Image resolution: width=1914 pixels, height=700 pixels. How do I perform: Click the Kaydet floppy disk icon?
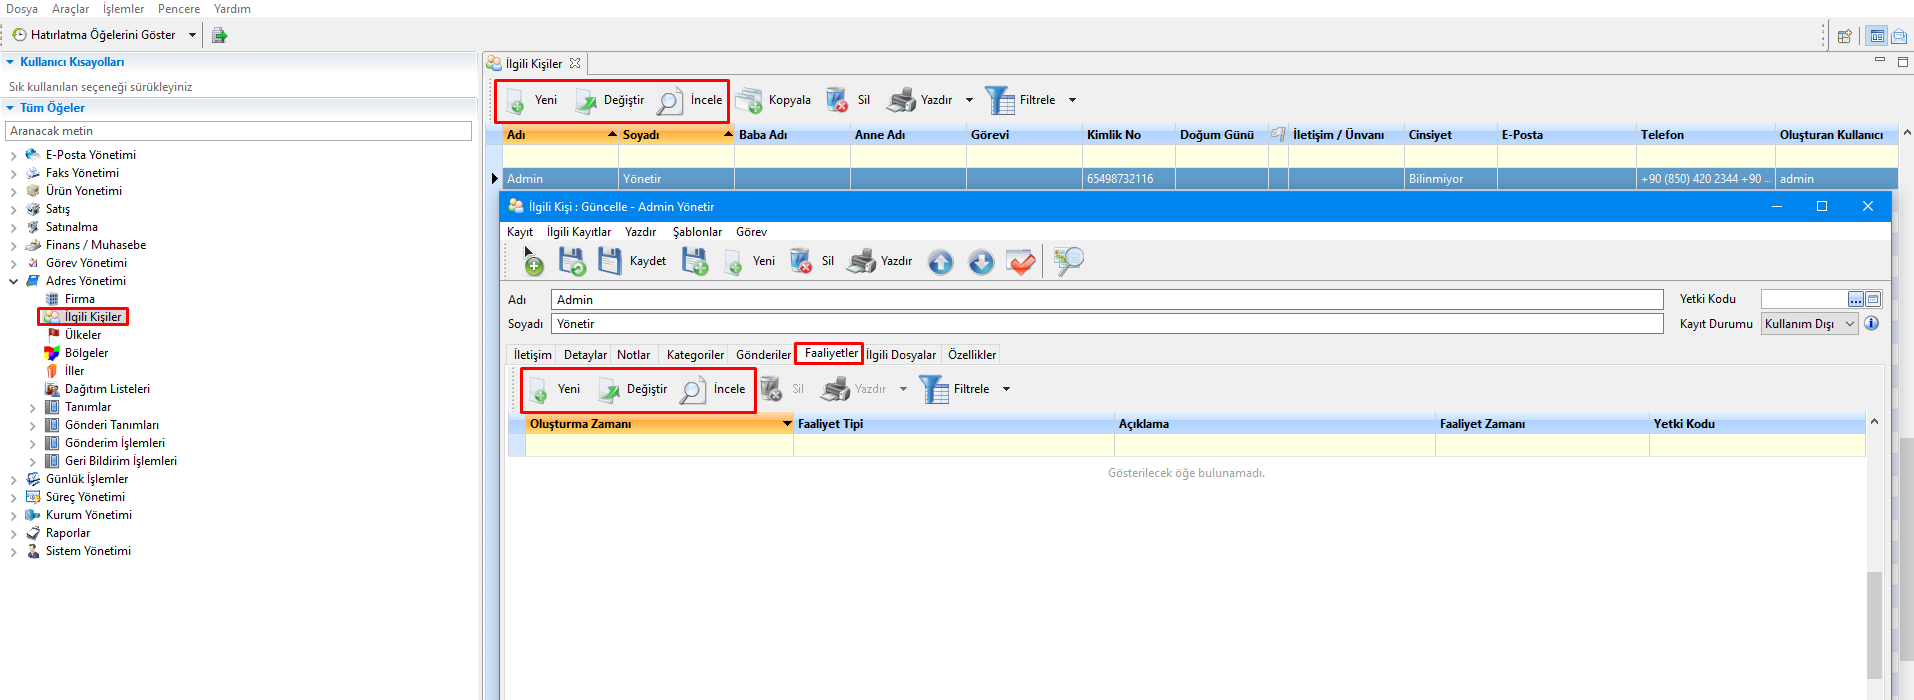[610, 261]
